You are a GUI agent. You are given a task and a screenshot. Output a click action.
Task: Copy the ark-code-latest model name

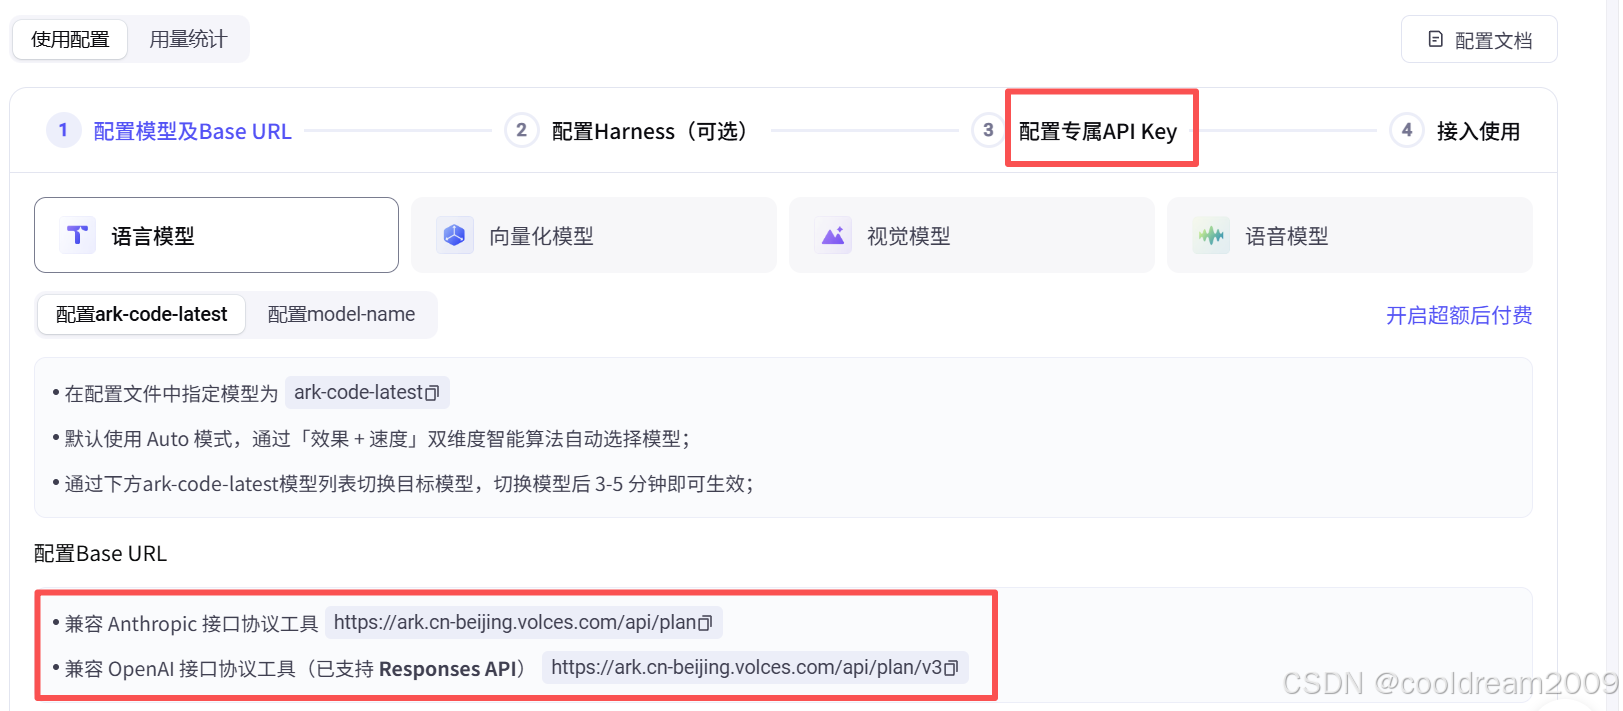click(x=433, y=393)
